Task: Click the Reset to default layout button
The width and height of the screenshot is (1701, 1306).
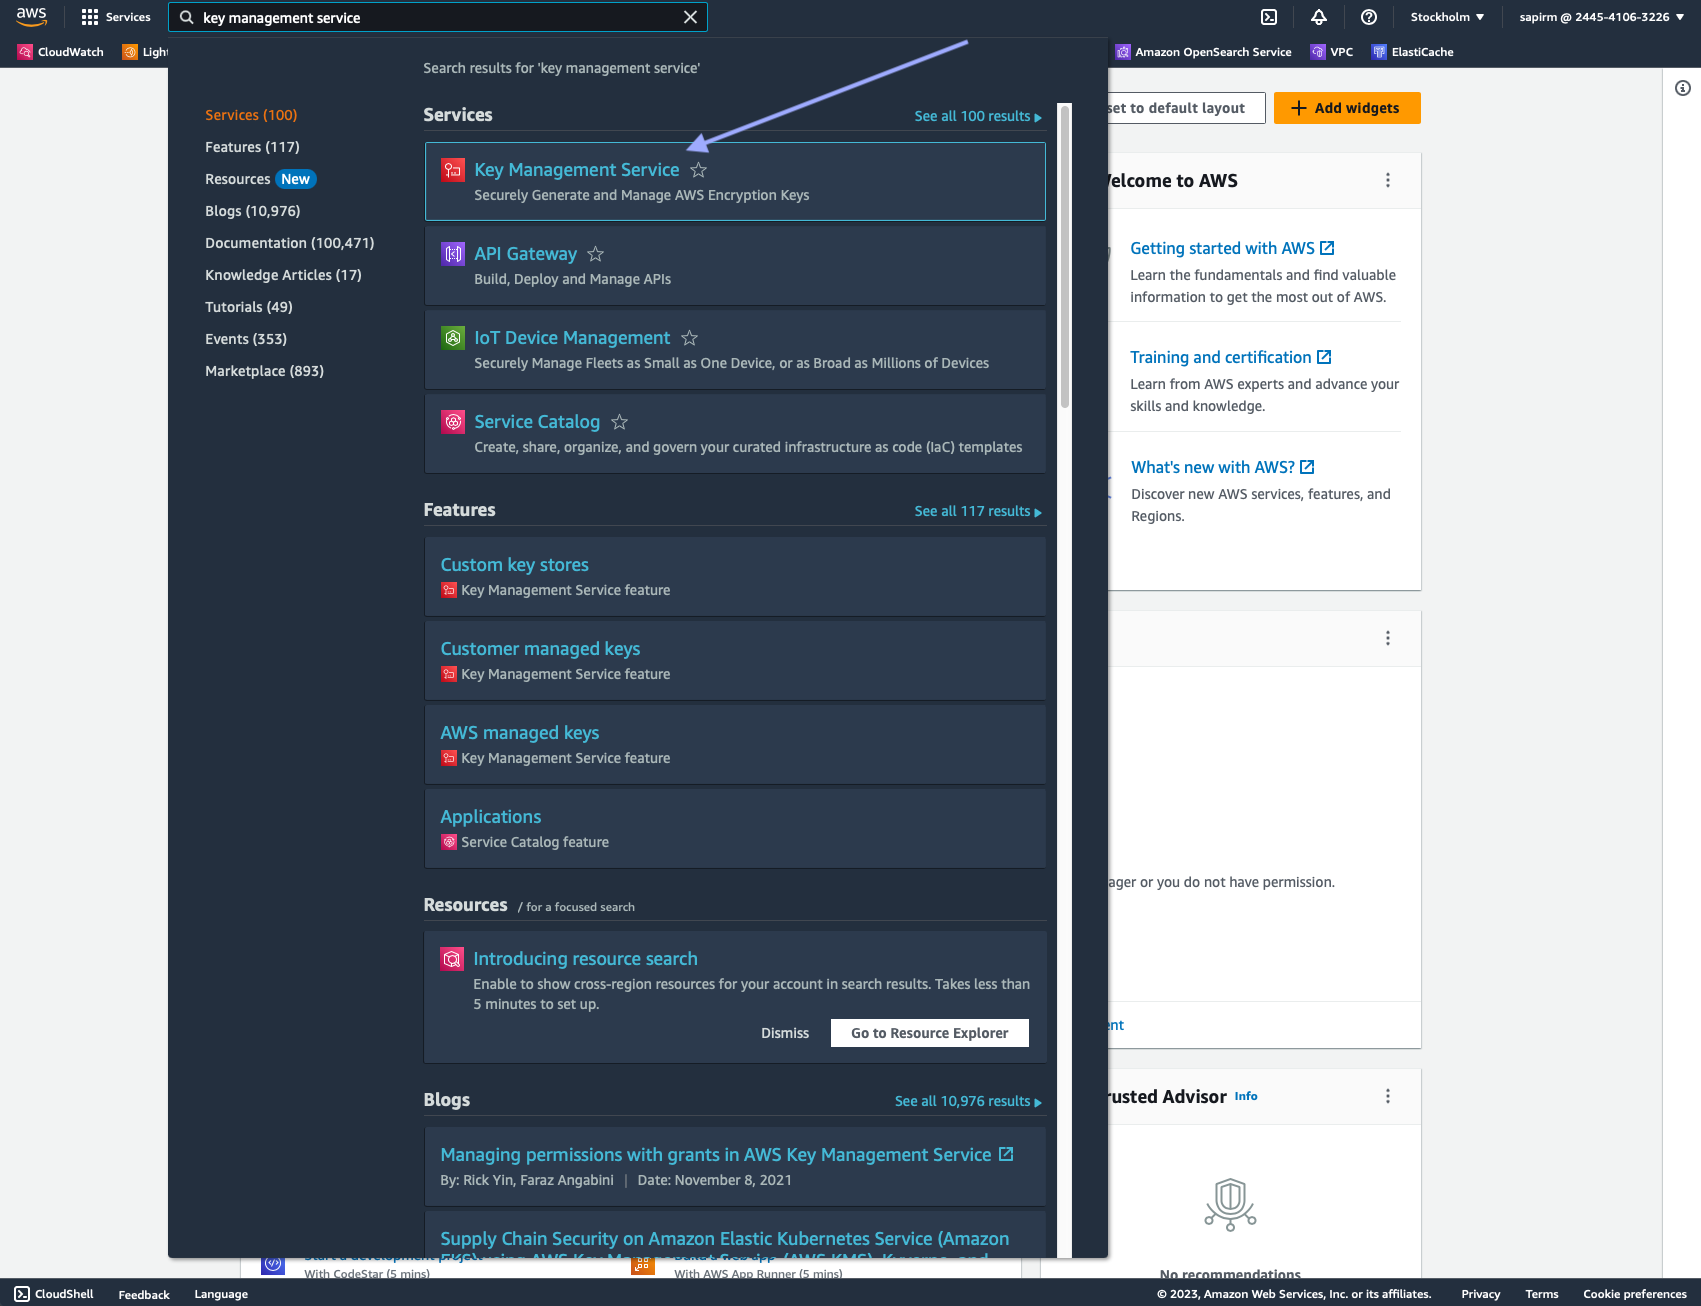Action: tap(1186, 108)
